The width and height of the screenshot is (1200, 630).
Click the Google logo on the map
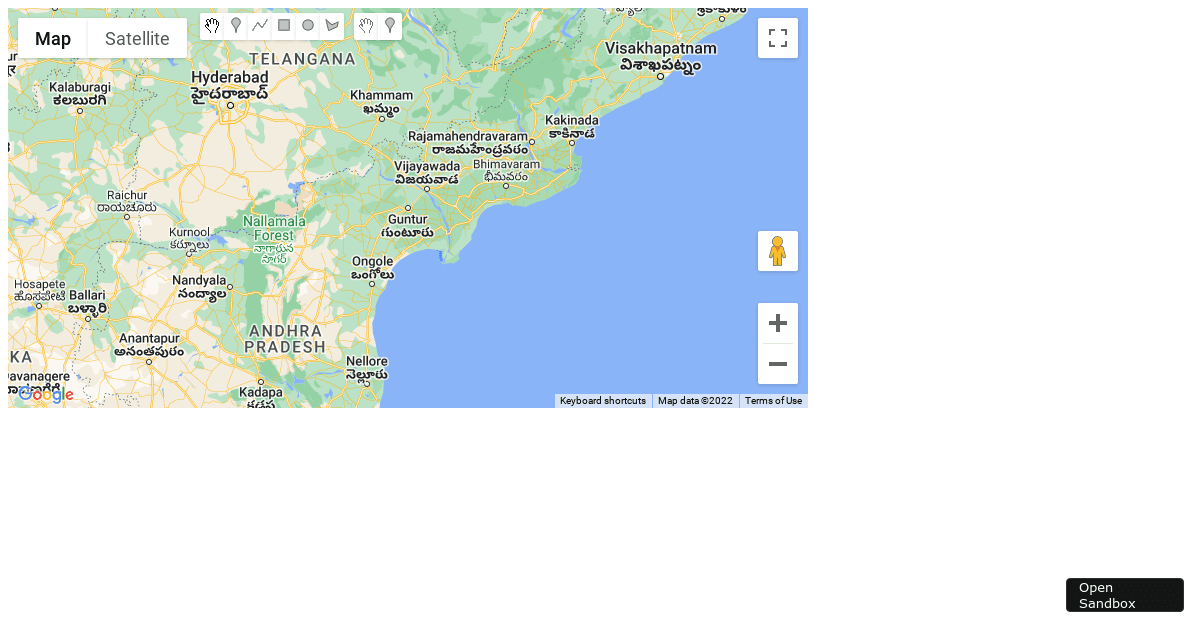tap(45, 394)
